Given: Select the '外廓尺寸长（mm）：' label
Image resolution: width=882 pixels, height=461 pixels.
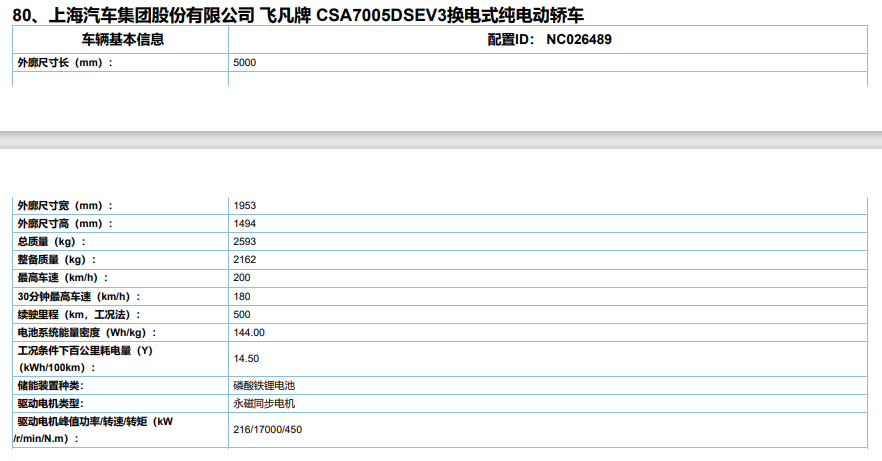Looking at the screenshot, I should point(65,62).
